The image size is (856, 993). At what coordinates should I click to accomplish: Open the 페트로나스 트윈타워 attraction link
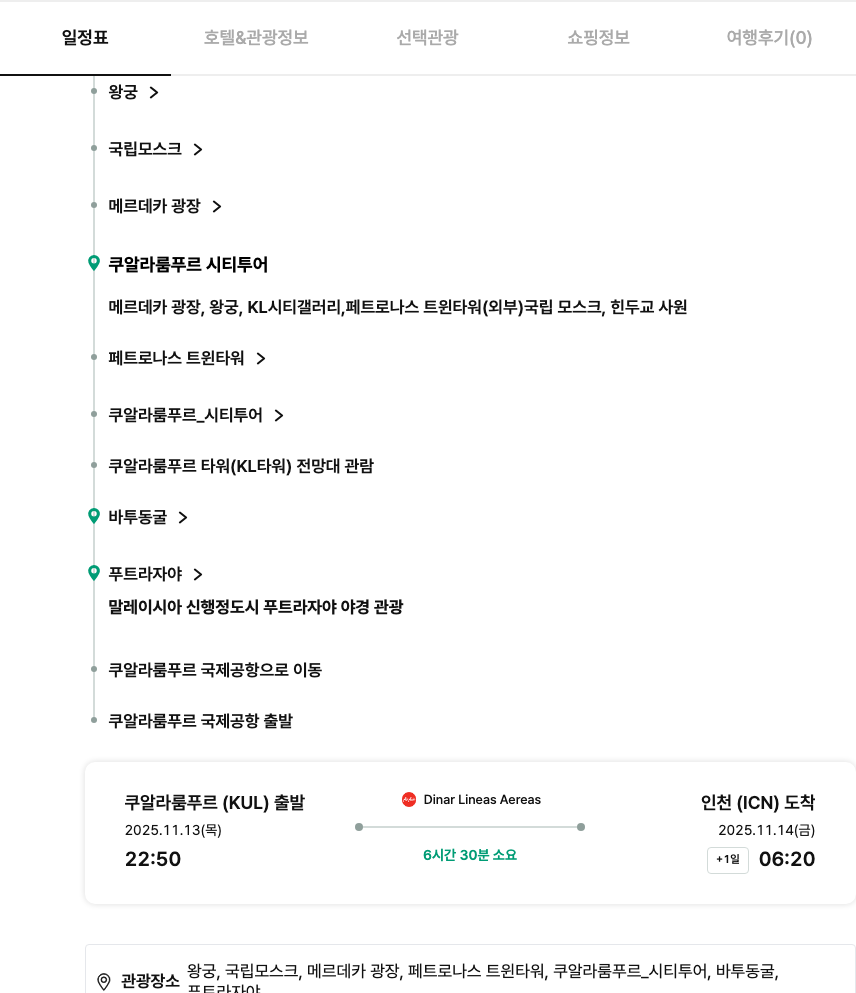(176, 358)
